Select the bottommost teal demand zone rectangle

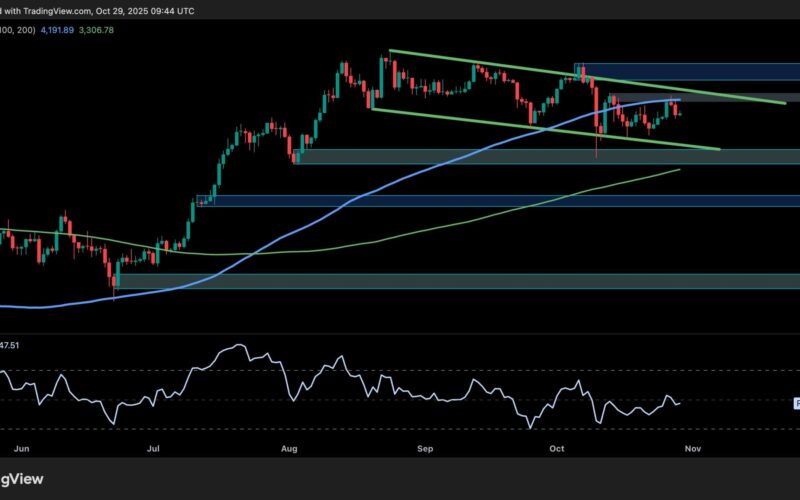[x=450, y=281]
